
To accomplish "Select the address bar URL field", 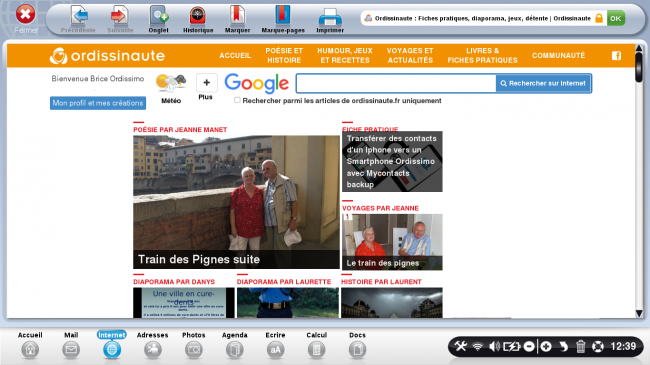I will (x=483, y=18).
